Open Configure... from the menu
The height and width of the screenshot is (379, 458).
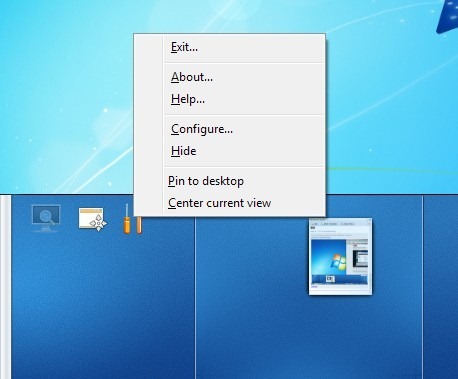(229, 129)
